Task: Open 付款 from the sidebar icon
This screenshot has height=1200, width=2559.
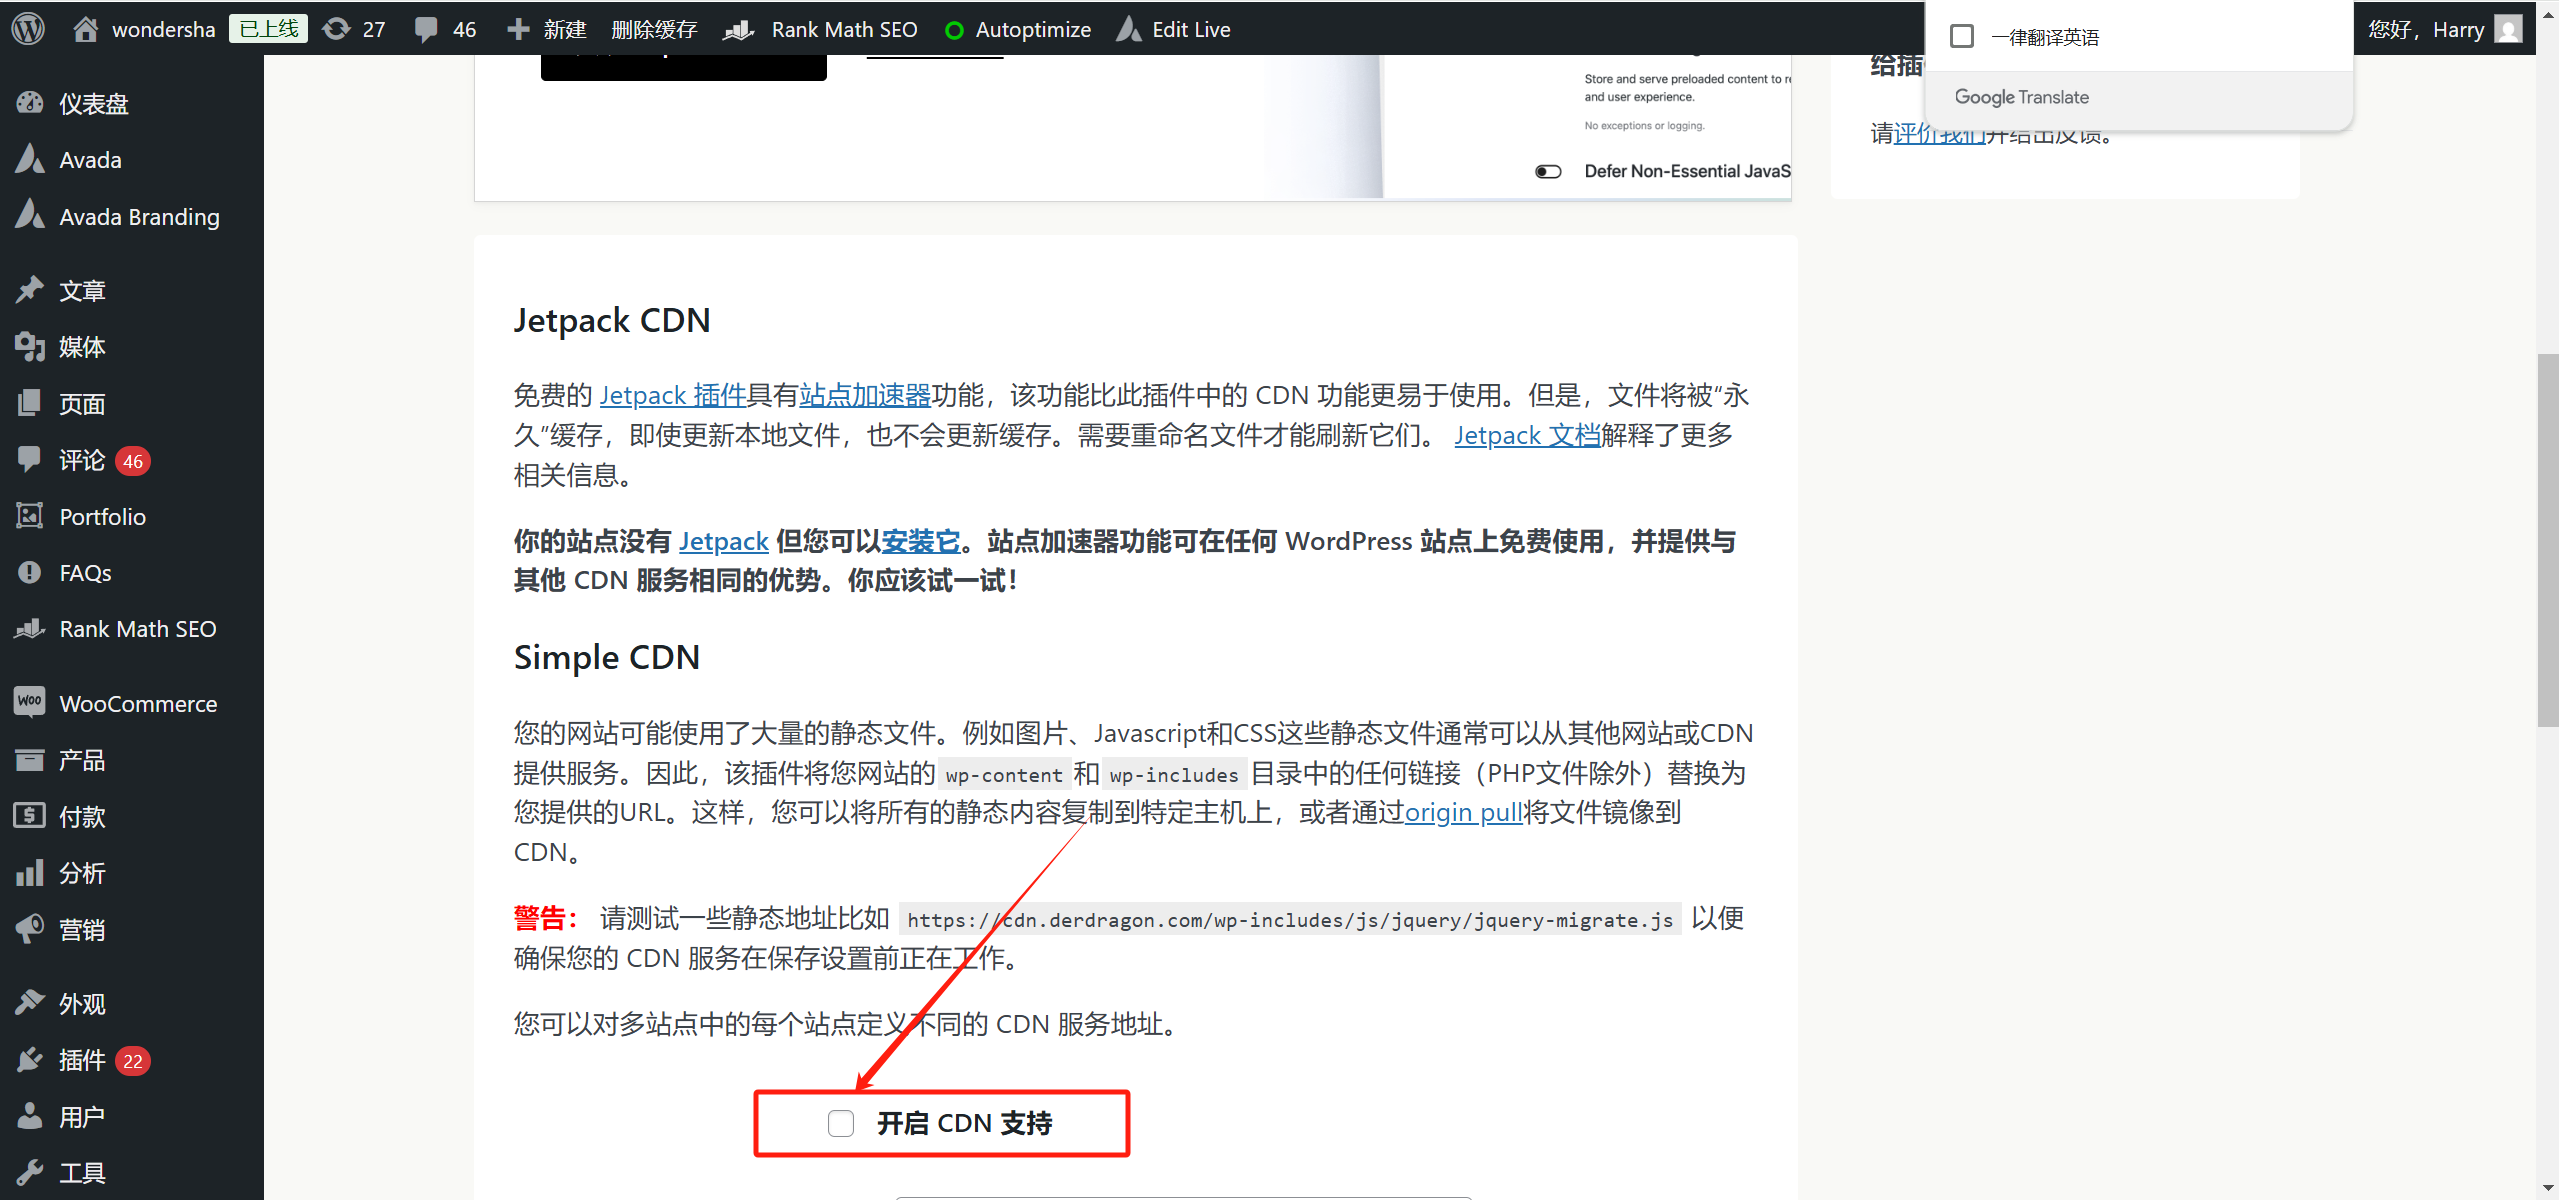Action: pyautogui.click(x=29, y=816)
